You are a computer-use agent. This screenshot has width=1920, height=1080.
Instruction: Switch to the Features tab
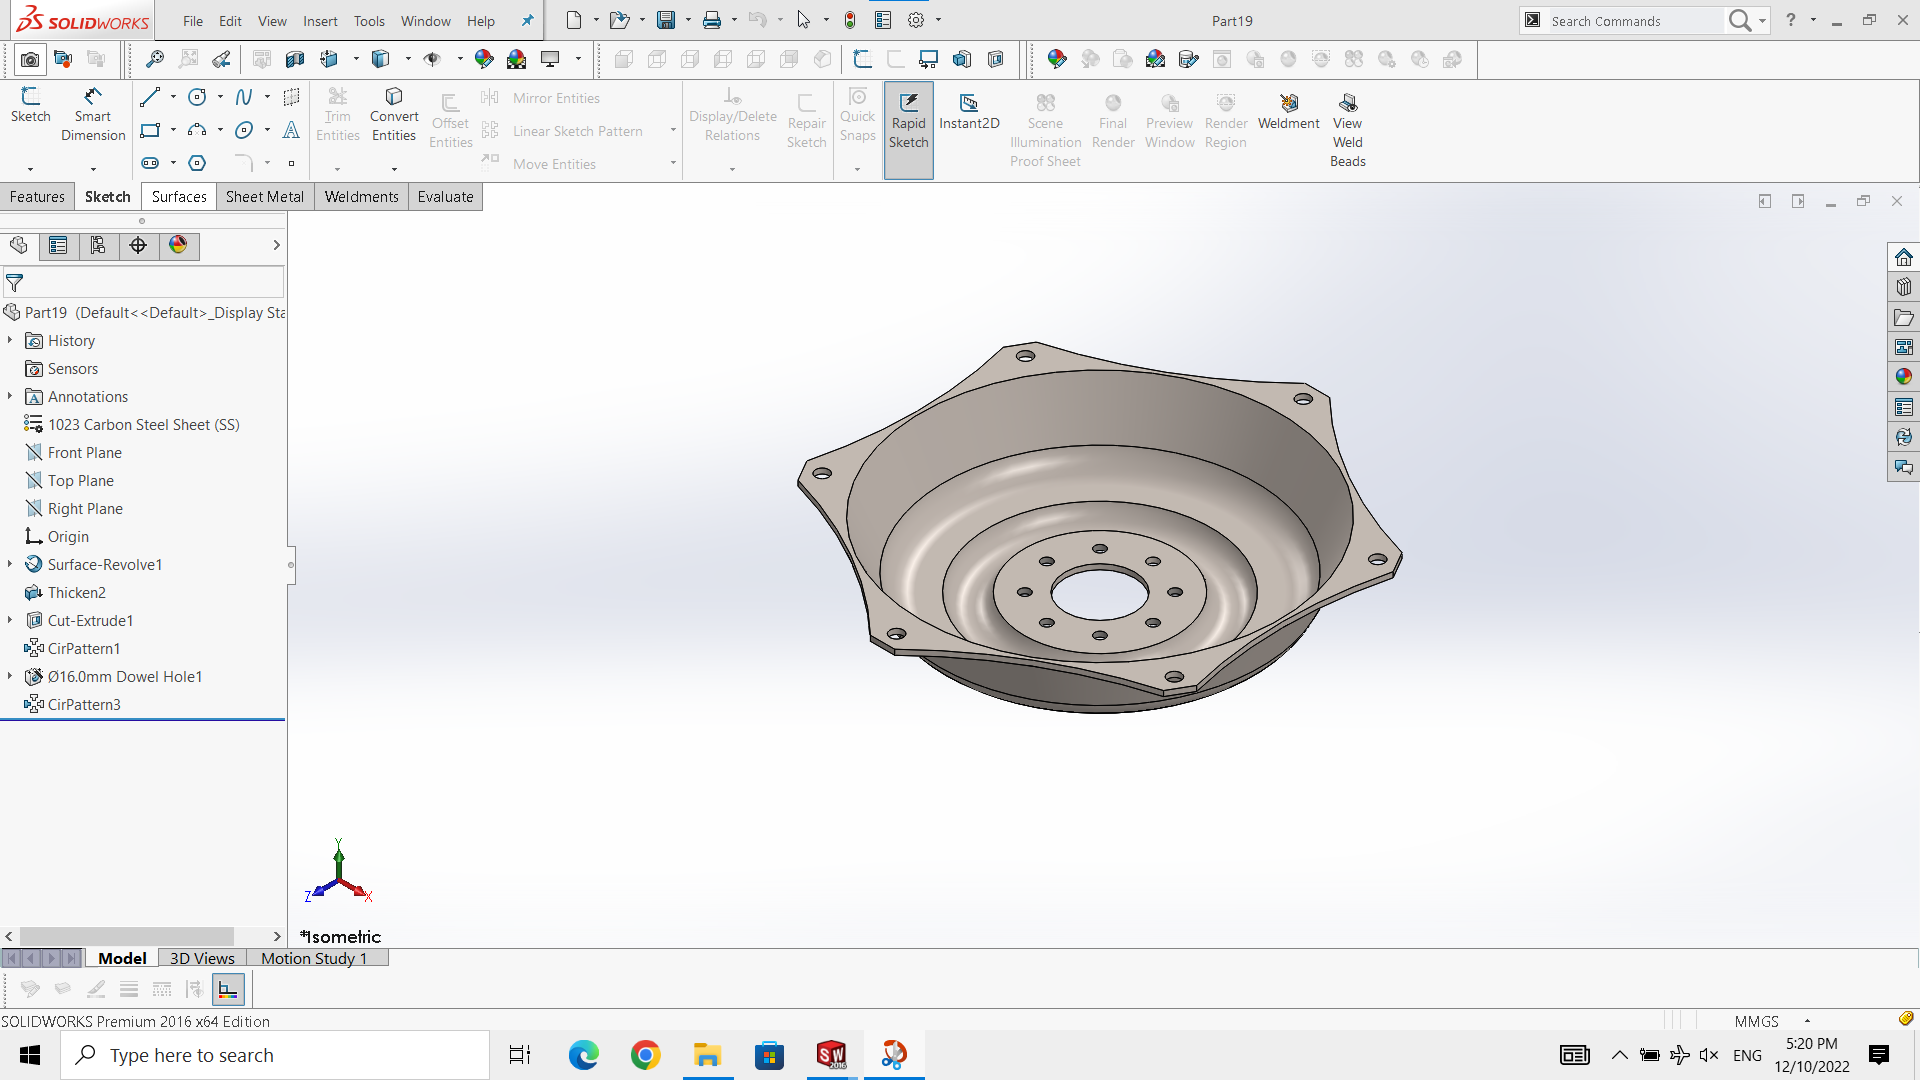coord(37,197)
